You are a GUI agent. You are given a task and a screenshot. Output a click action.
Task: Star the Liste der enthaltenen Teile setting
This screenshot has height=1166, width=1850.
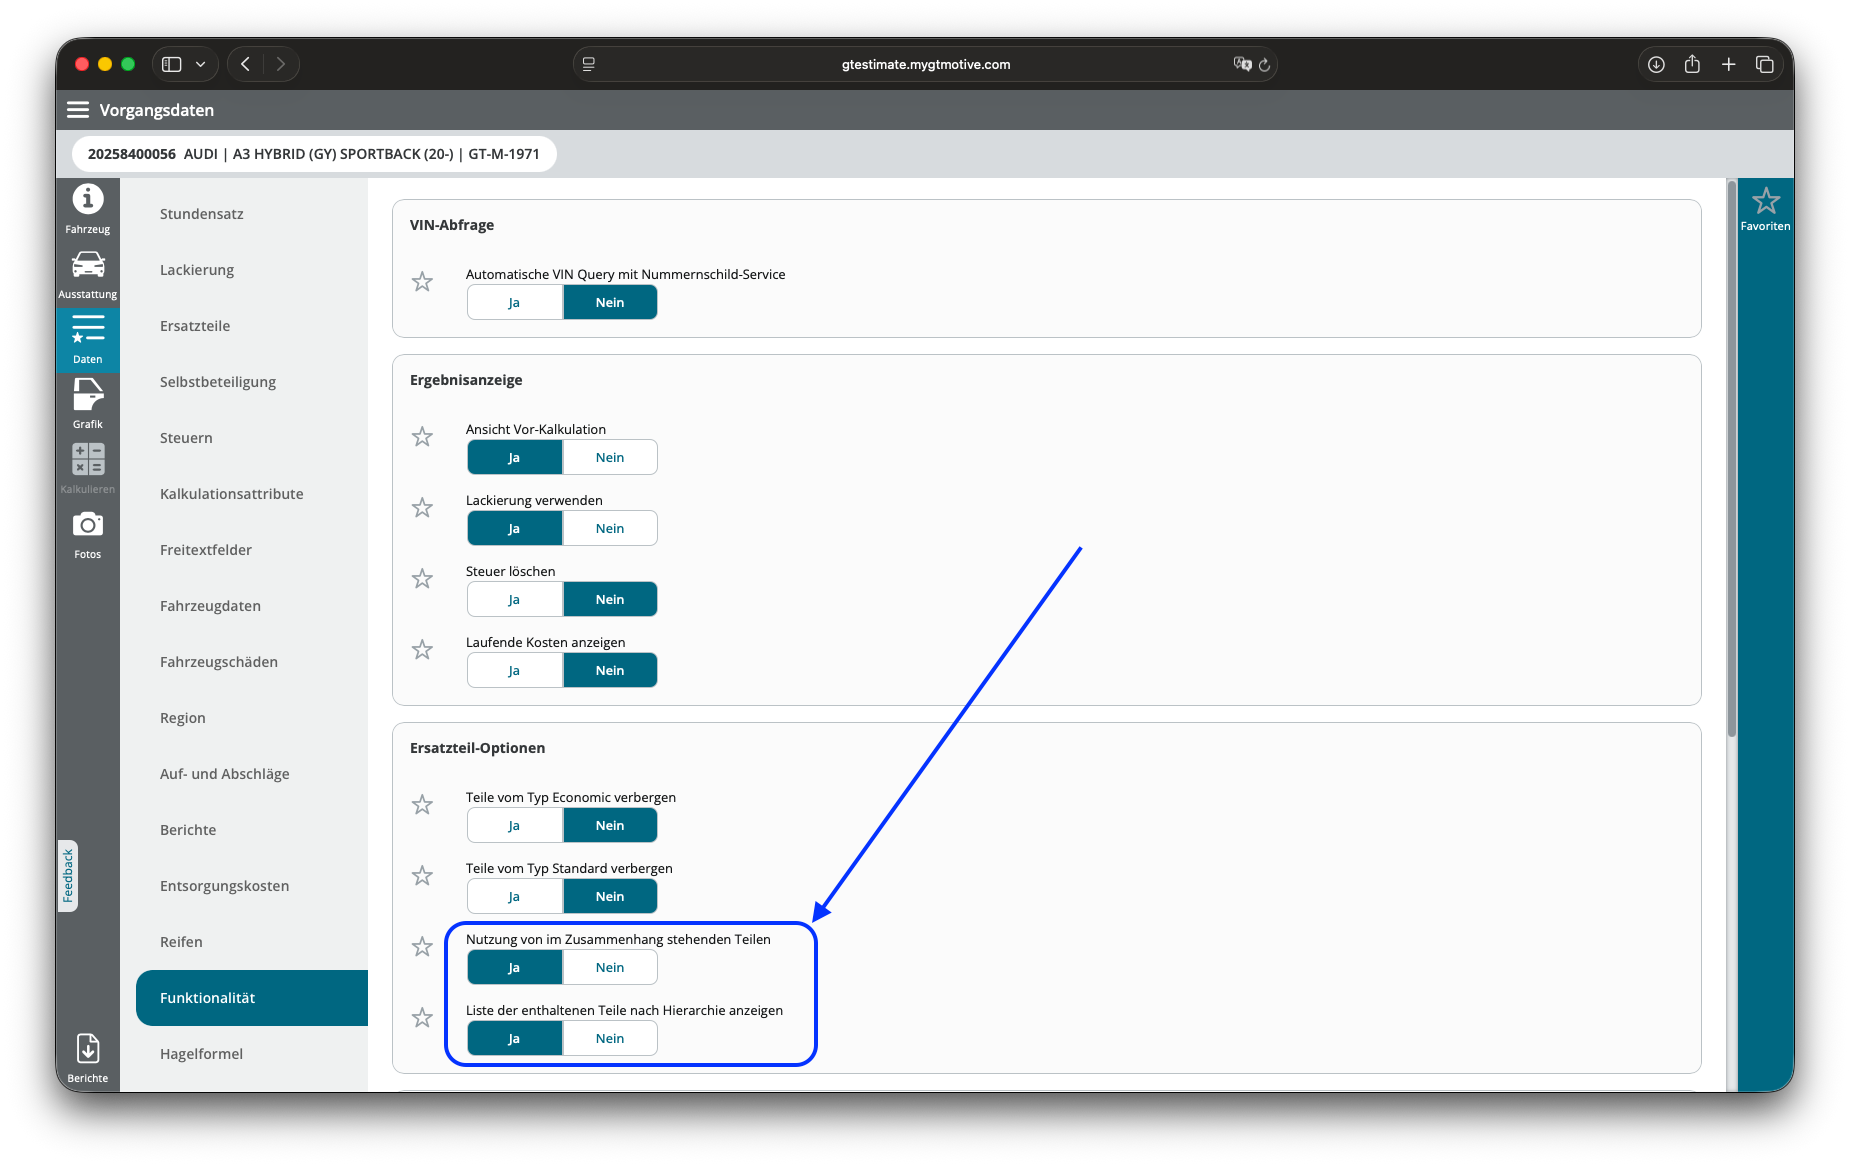423,1018
